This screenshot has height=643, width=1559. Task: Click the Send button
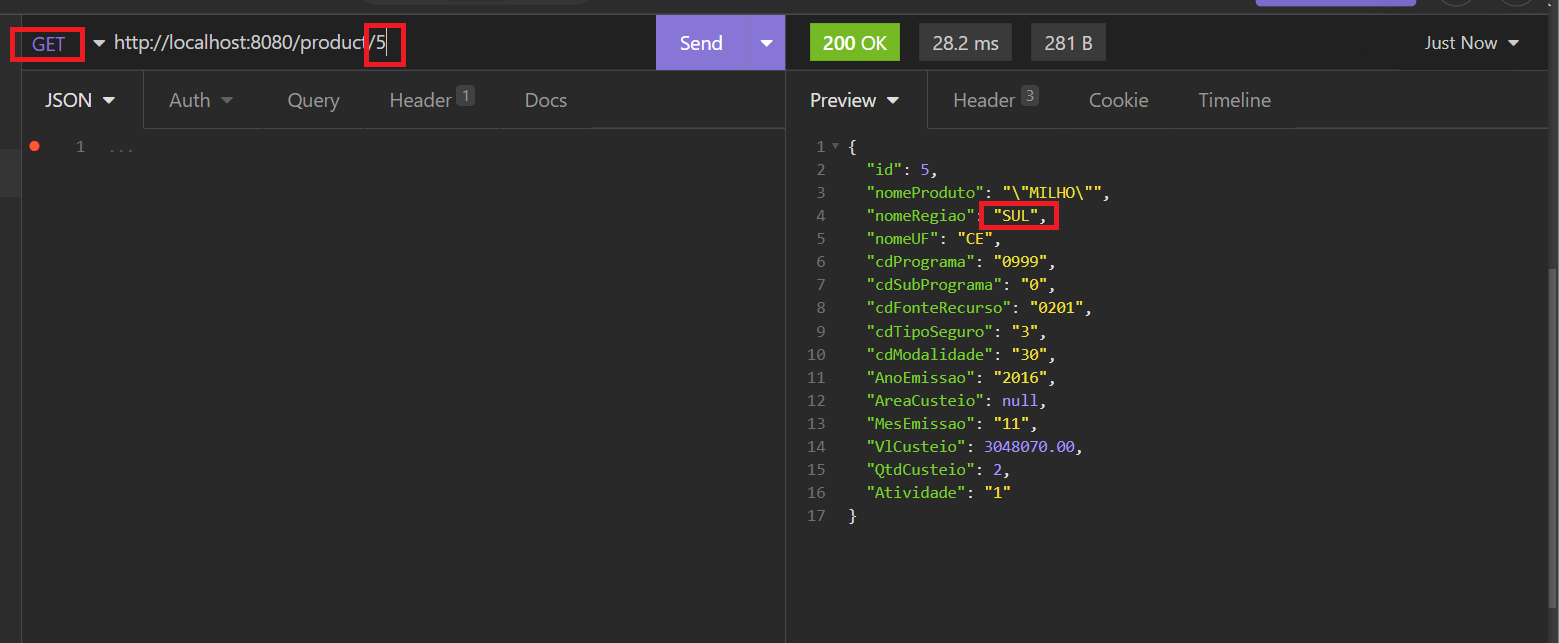click(701, 42)
